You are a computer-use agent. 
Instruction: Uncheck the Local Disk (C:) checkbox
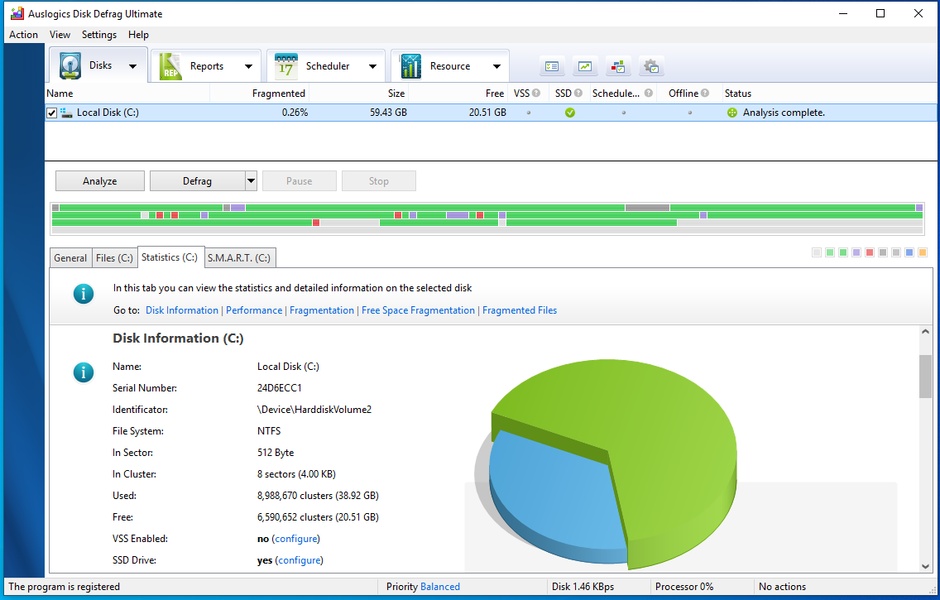(52, 113)
